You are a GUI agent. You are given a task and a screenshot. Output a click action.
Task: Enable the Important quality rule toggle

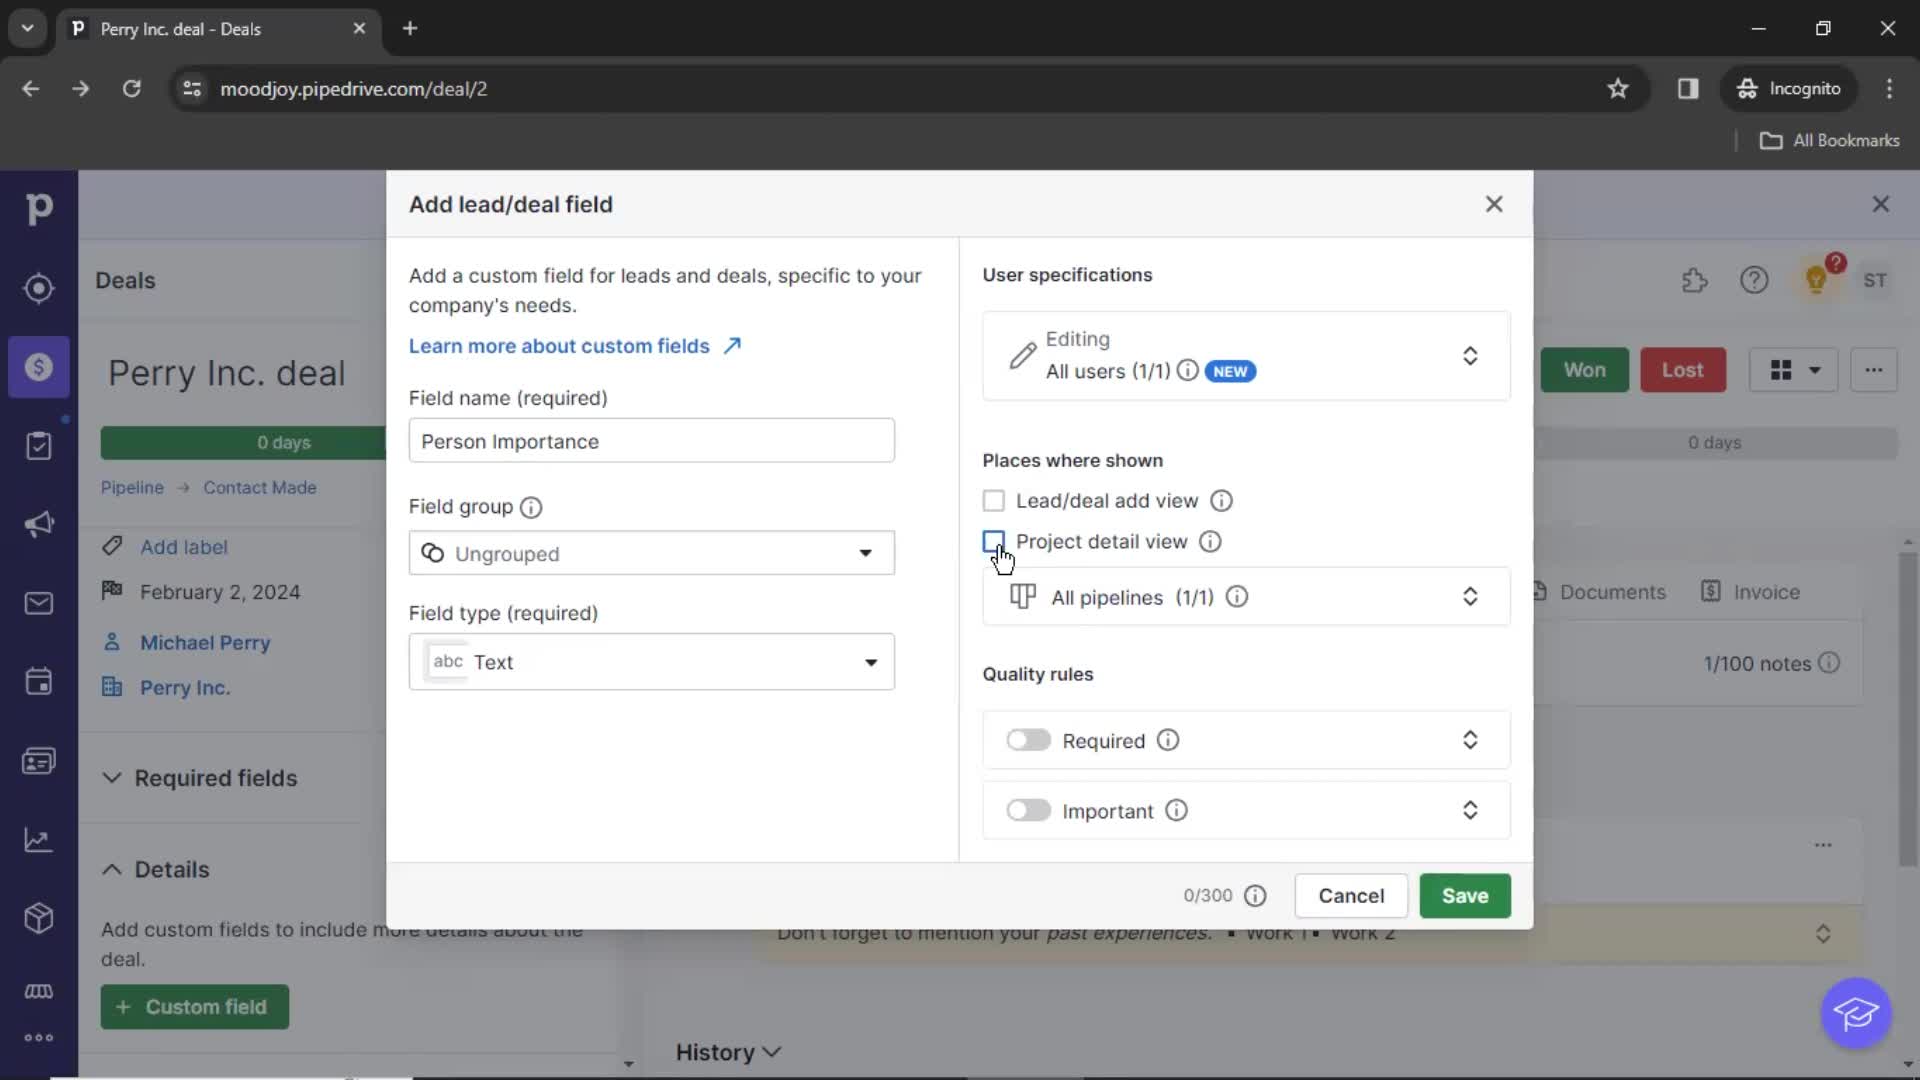pos(1027,810)
